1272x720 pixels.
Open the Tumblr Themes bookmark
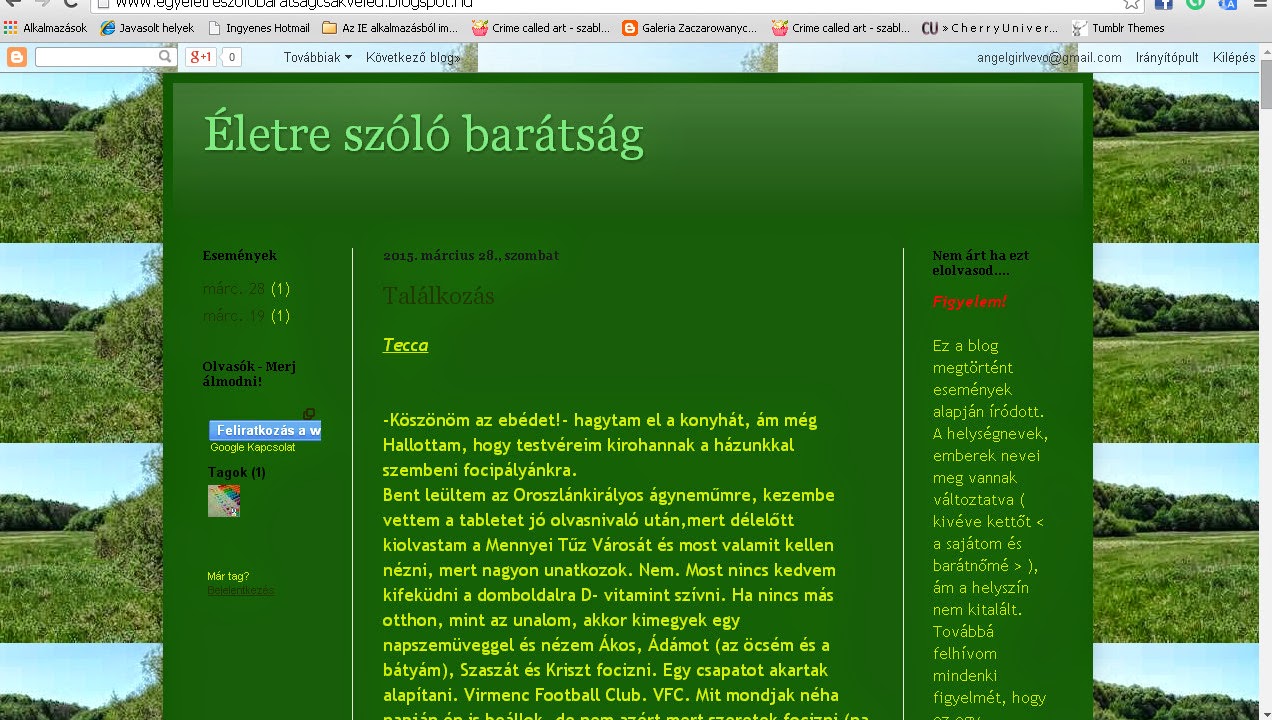coord(1119,28)
